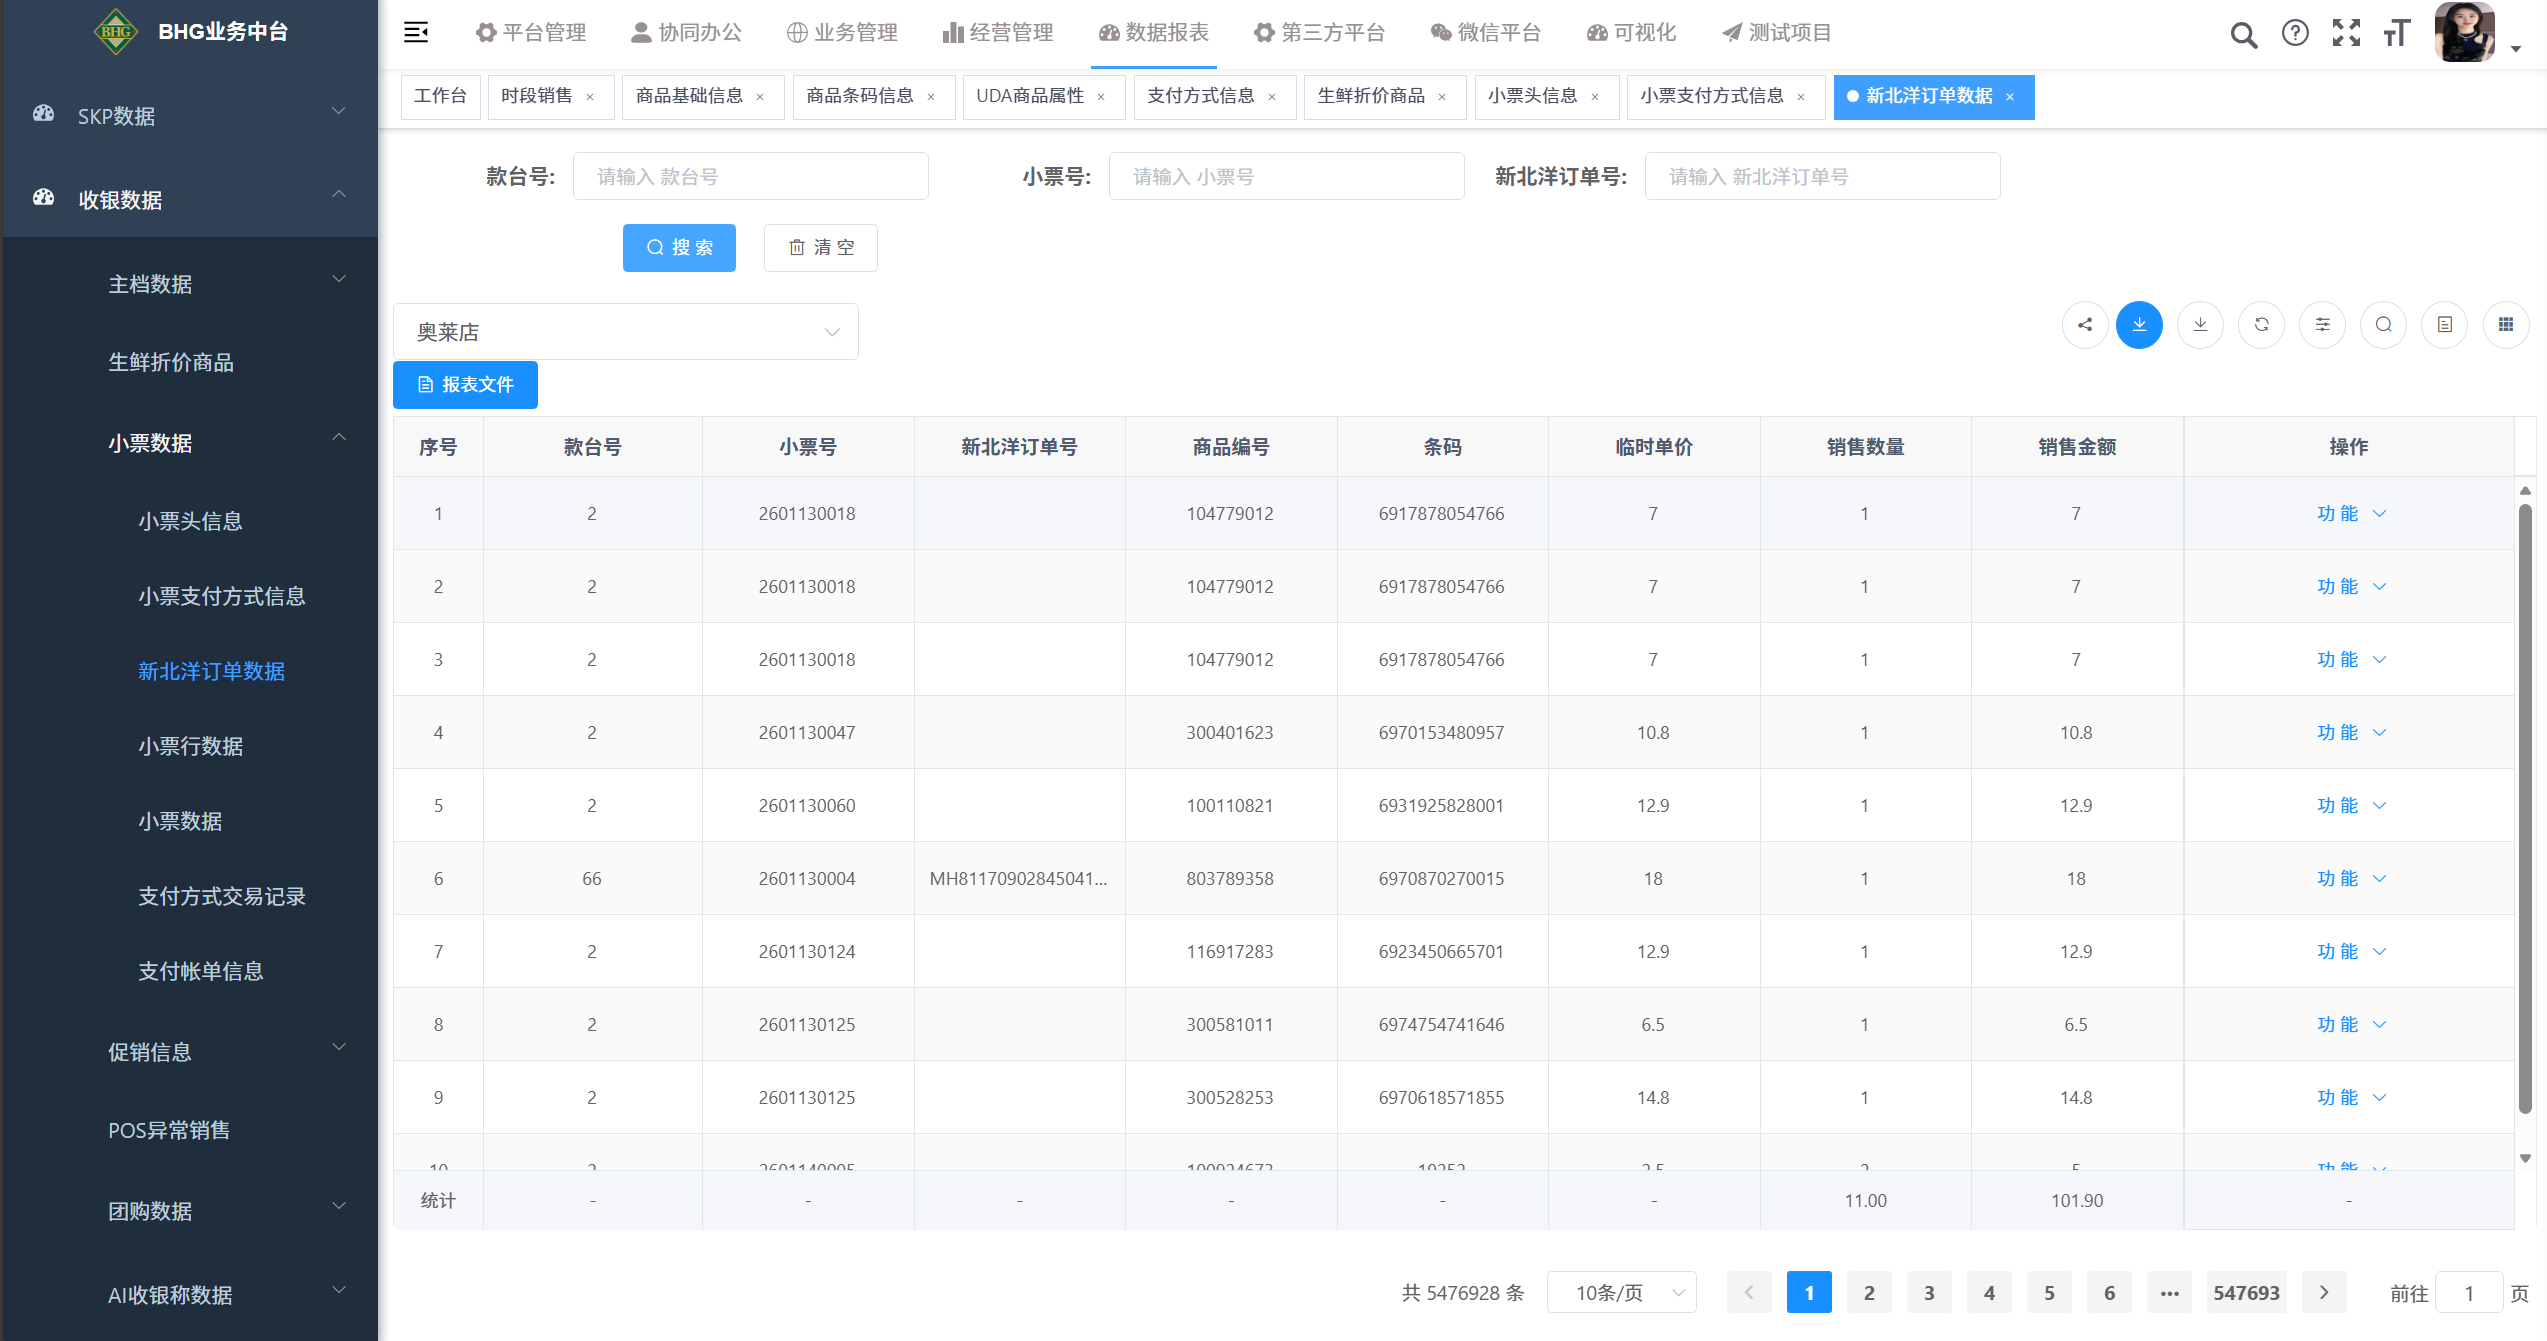Click the 报表文件 button

[465, 385]
